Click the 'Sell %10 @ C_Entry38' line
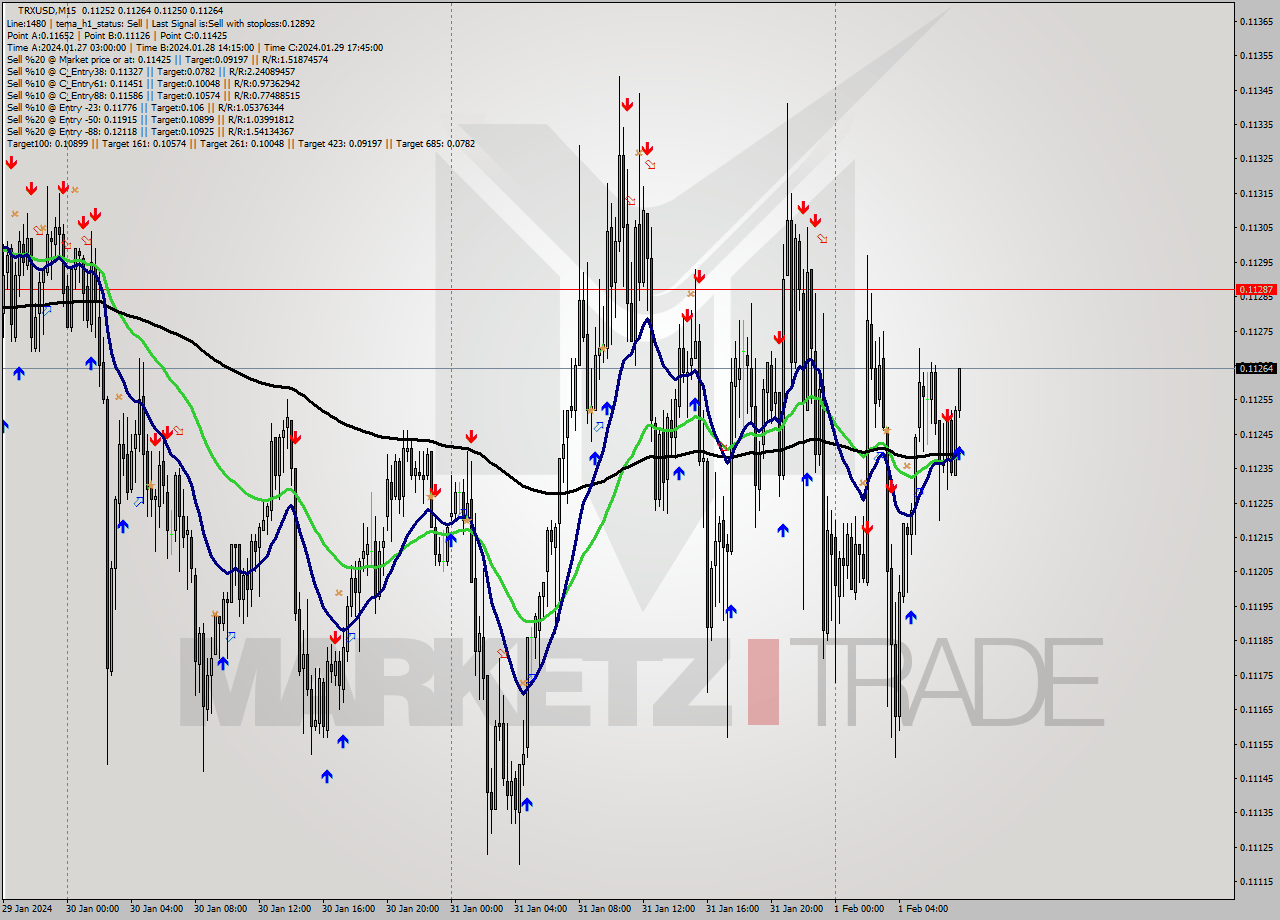 (151, 71)
